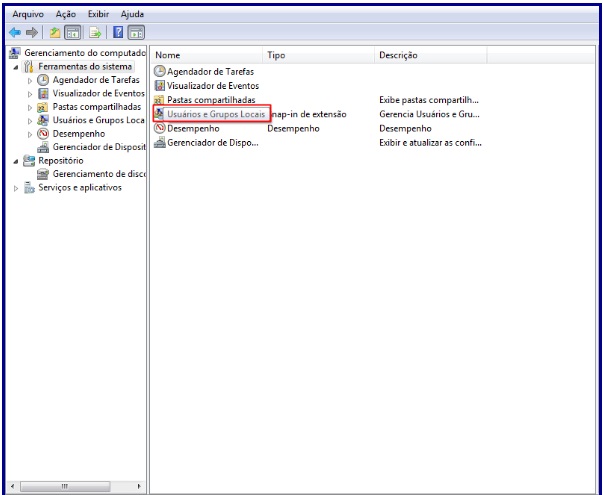Select Gerenciamento do computador root label
This screenshot has height=495, width=603.
click(x=85, y=53)
